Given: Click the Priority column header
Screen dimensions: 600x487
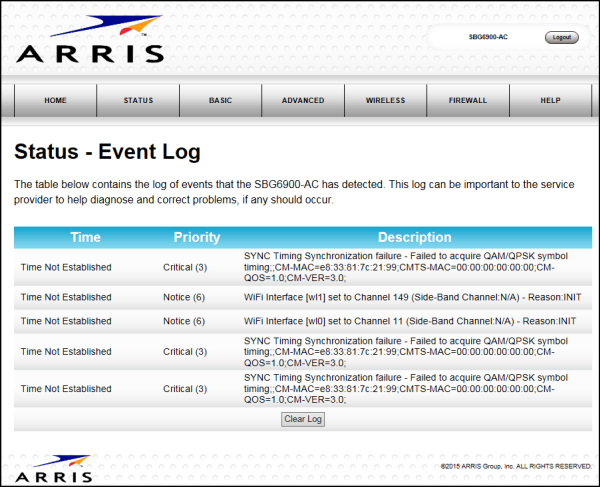Looking at the screenshot, I should tap(196, 238).
